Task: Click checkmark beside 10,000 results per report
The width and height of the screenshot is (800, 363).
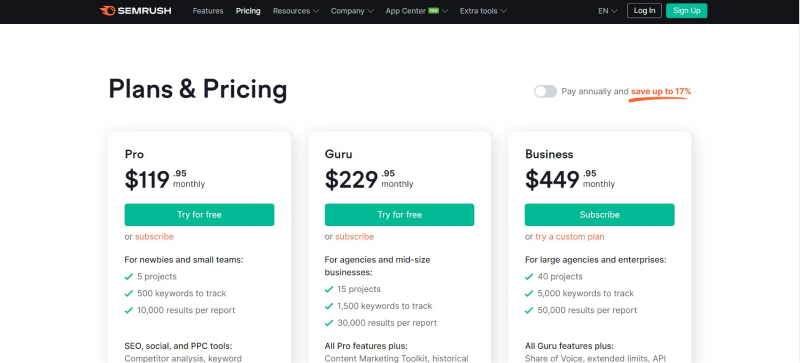Action: coord(129,310)
